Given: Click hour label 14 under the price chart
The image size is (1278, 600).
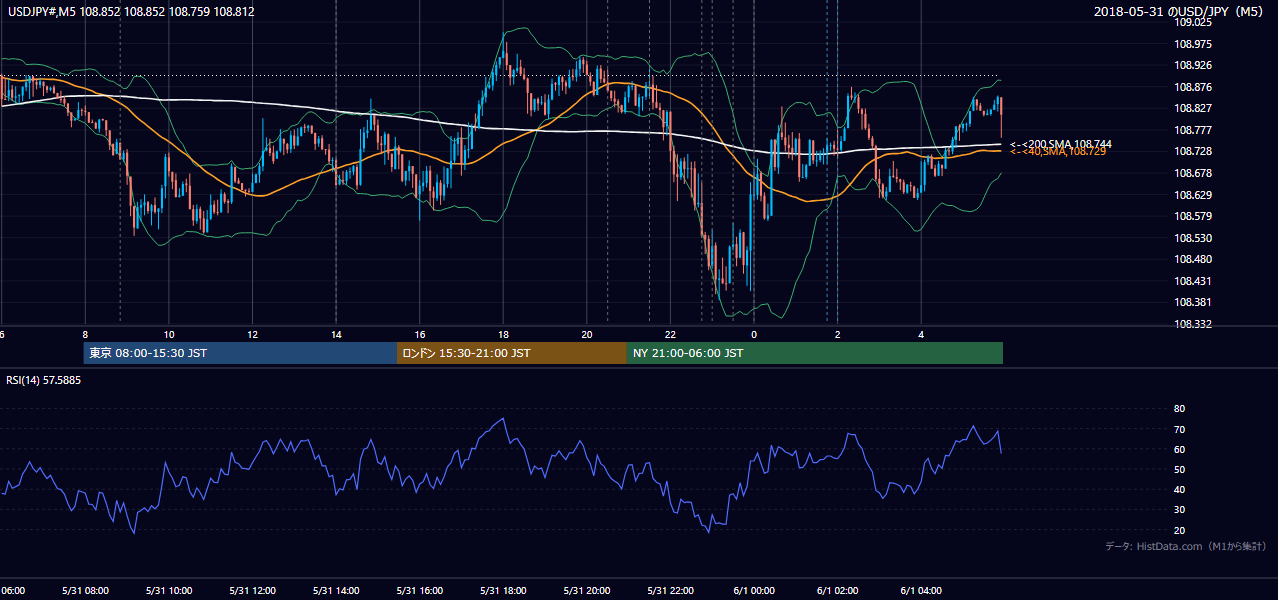Looking at the screenshot, I should point(336,335).
